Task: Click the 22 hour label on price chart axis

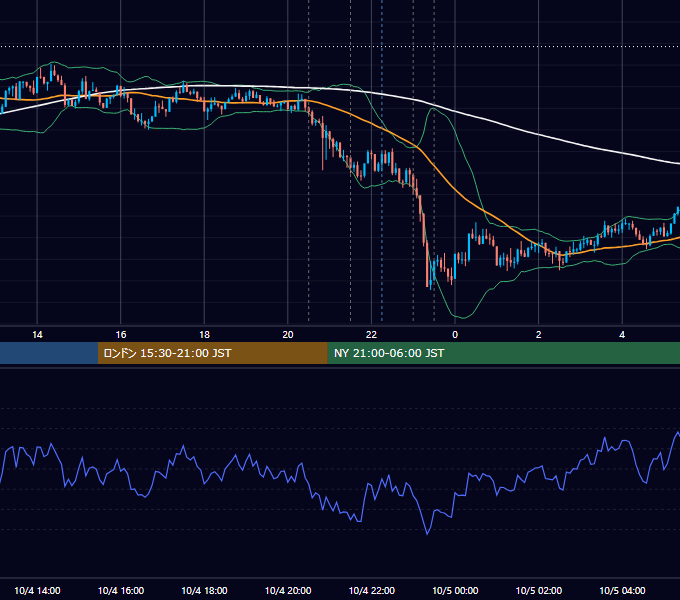Action: coord(371,335)
